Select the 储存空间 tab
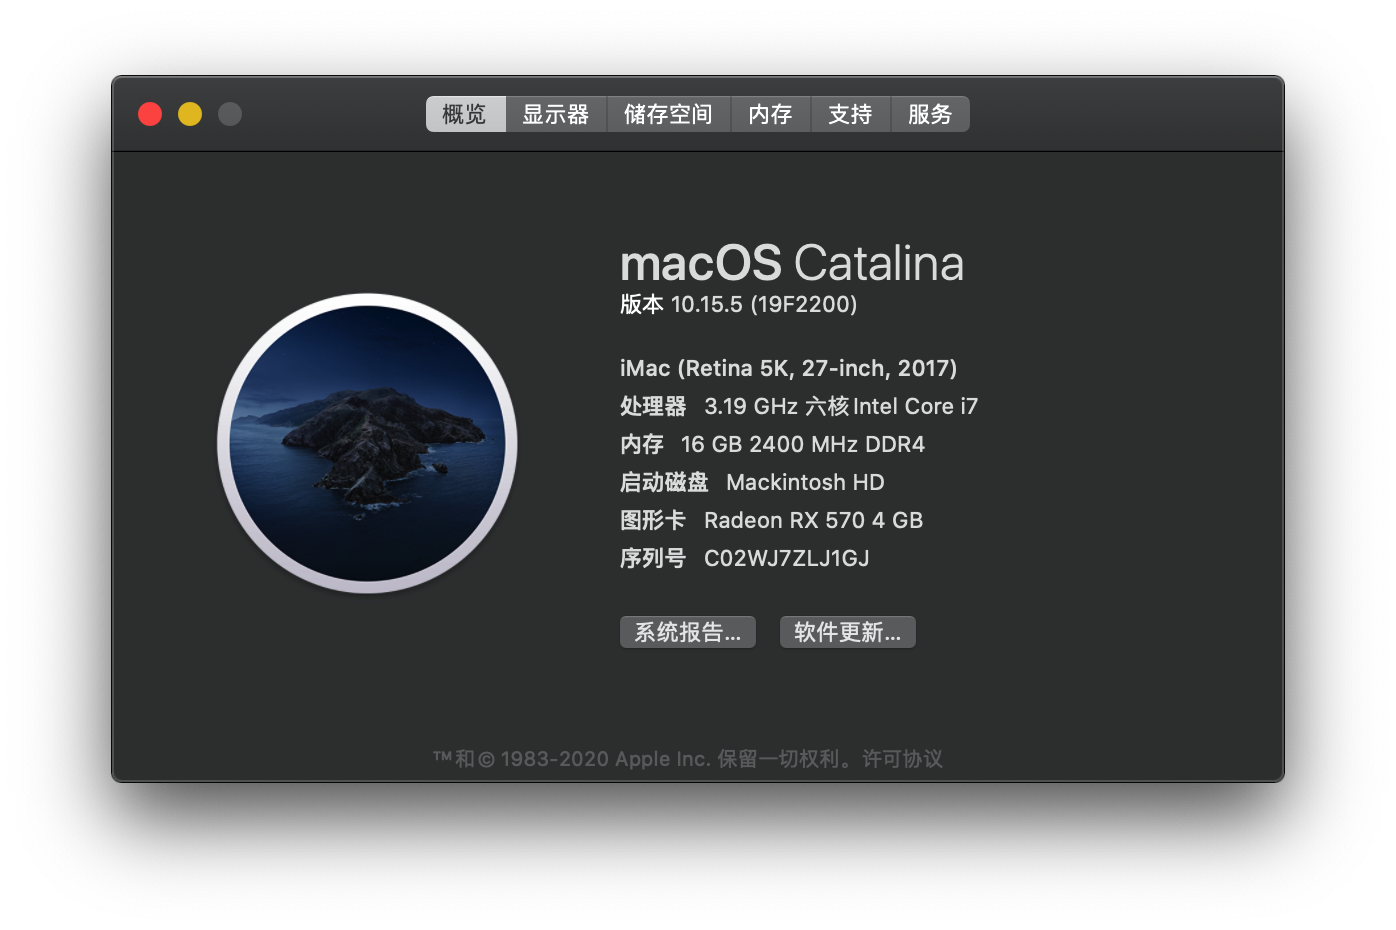The width and height of the screenshot is (1396, 930). (x=669, y=114)
